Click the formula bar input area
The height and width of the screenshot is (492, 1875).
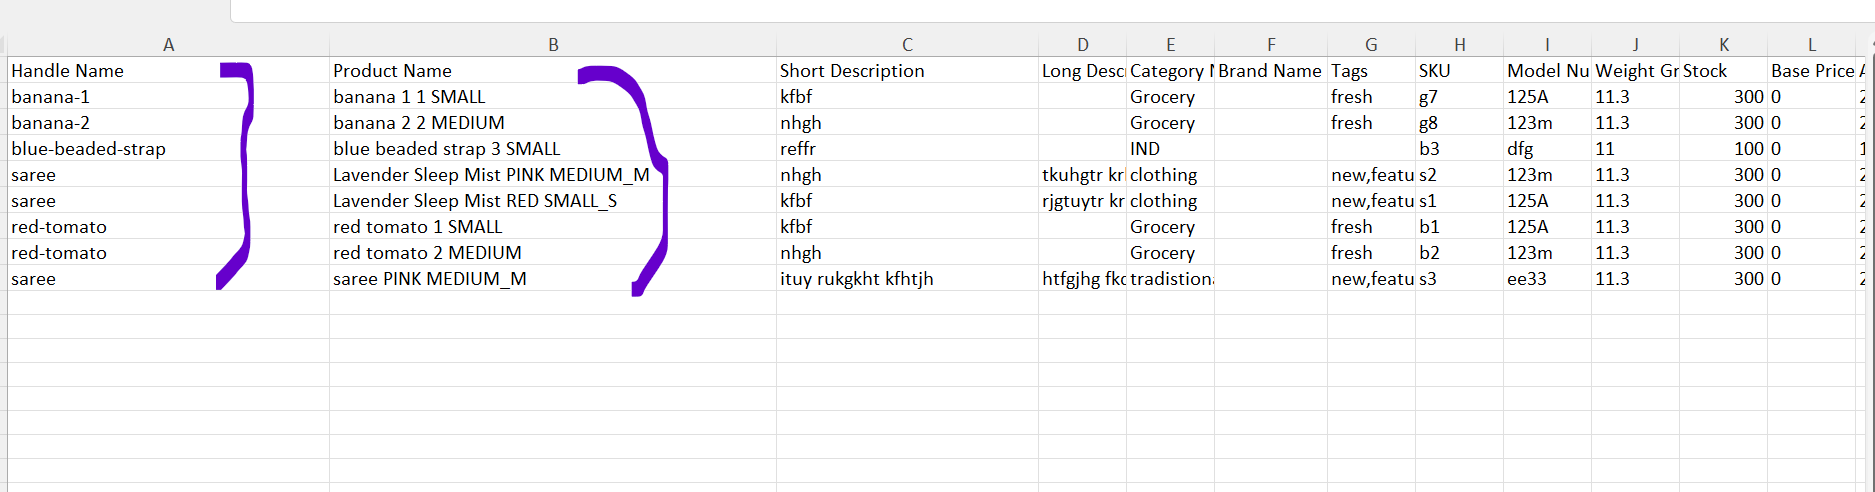point(1052,10)
